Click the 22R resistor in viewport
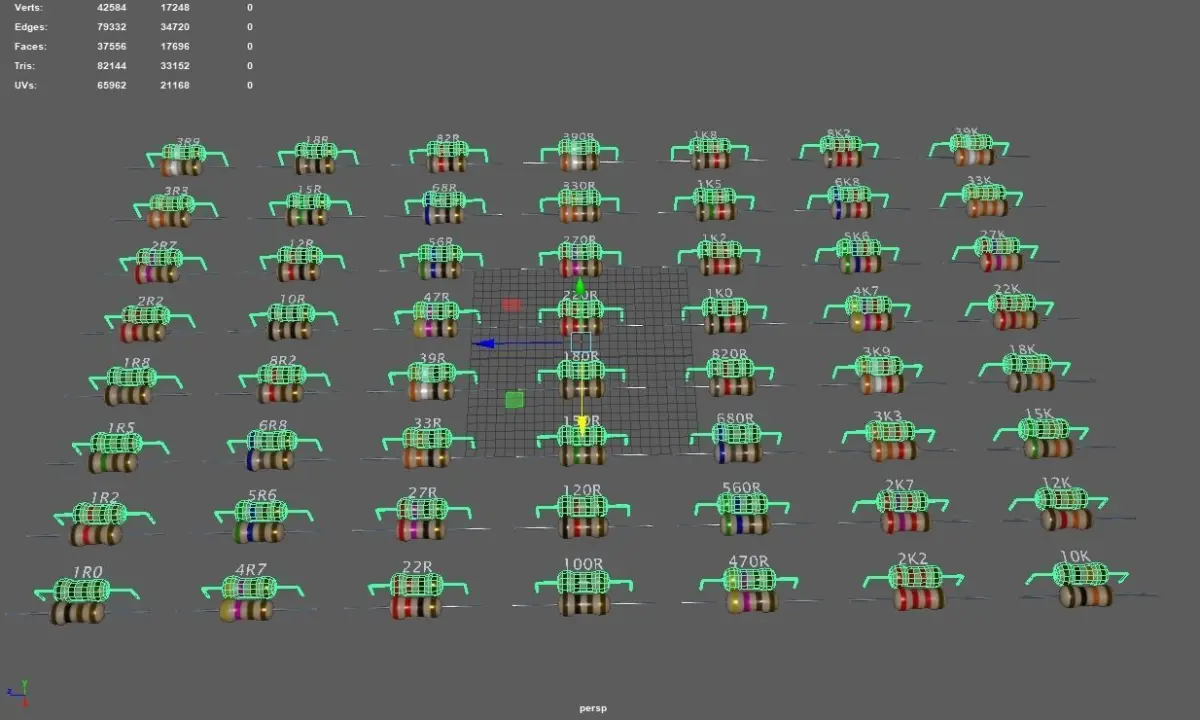 coord(417,595)
